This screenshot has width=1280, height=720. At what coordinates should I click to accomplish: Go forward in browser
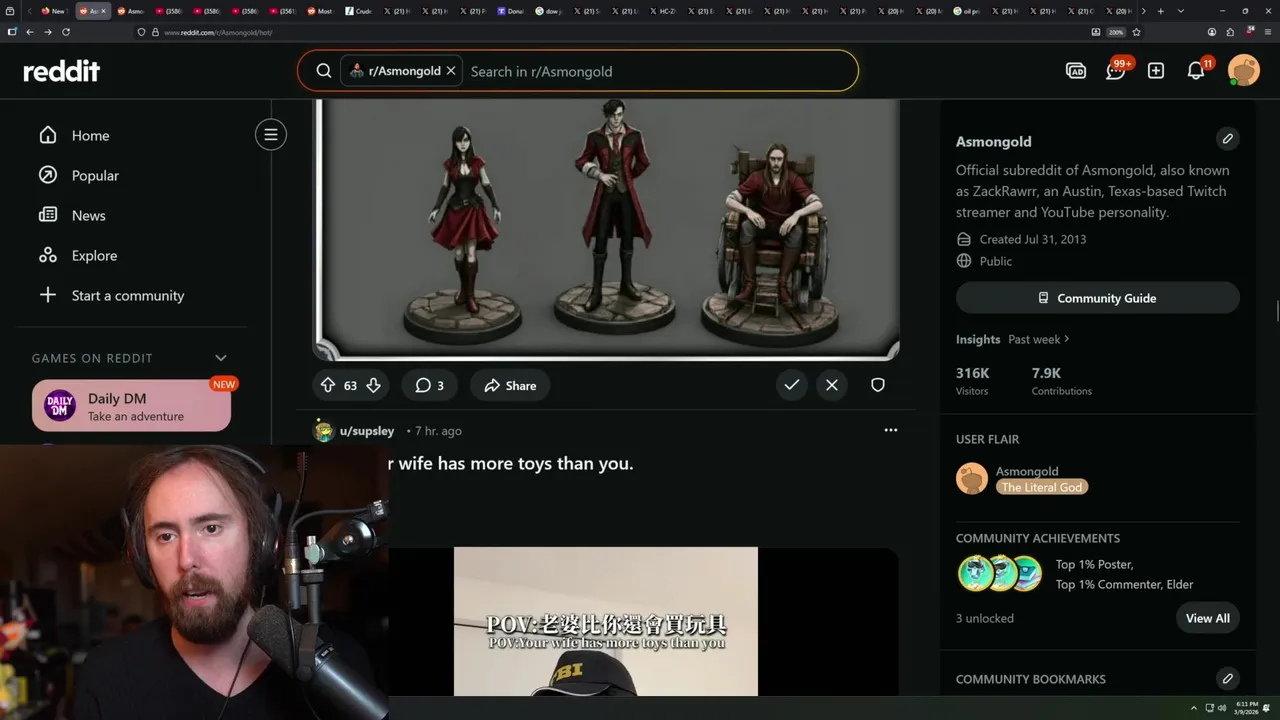pos(48,32)
